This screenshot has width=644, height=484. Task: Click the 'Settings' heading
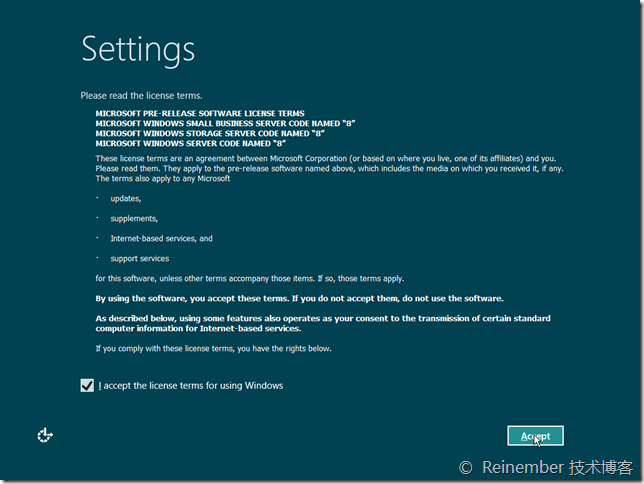138,50
